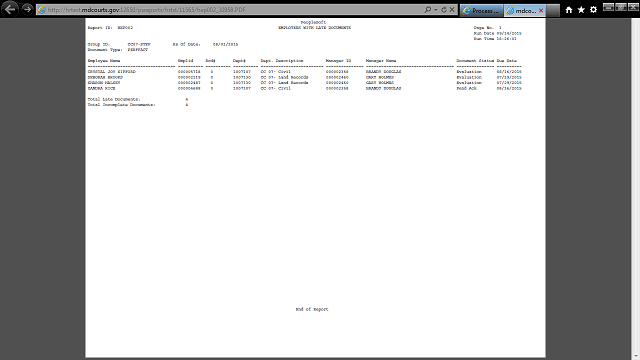Open a new blank tab
Screen dimensions: 640x360
[553, 11]
